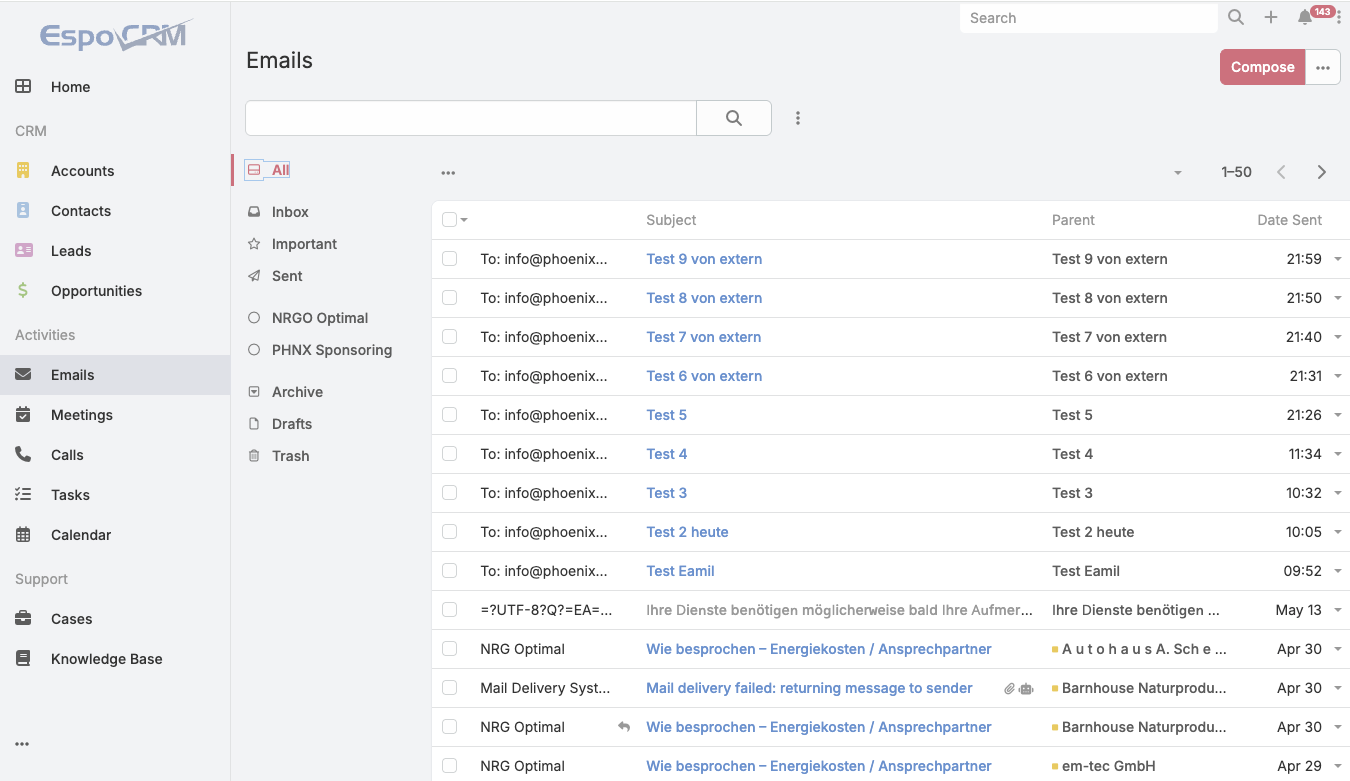1350x781 pixels.
Task: Click the Accounts building icon
Action: pos(23,171)
